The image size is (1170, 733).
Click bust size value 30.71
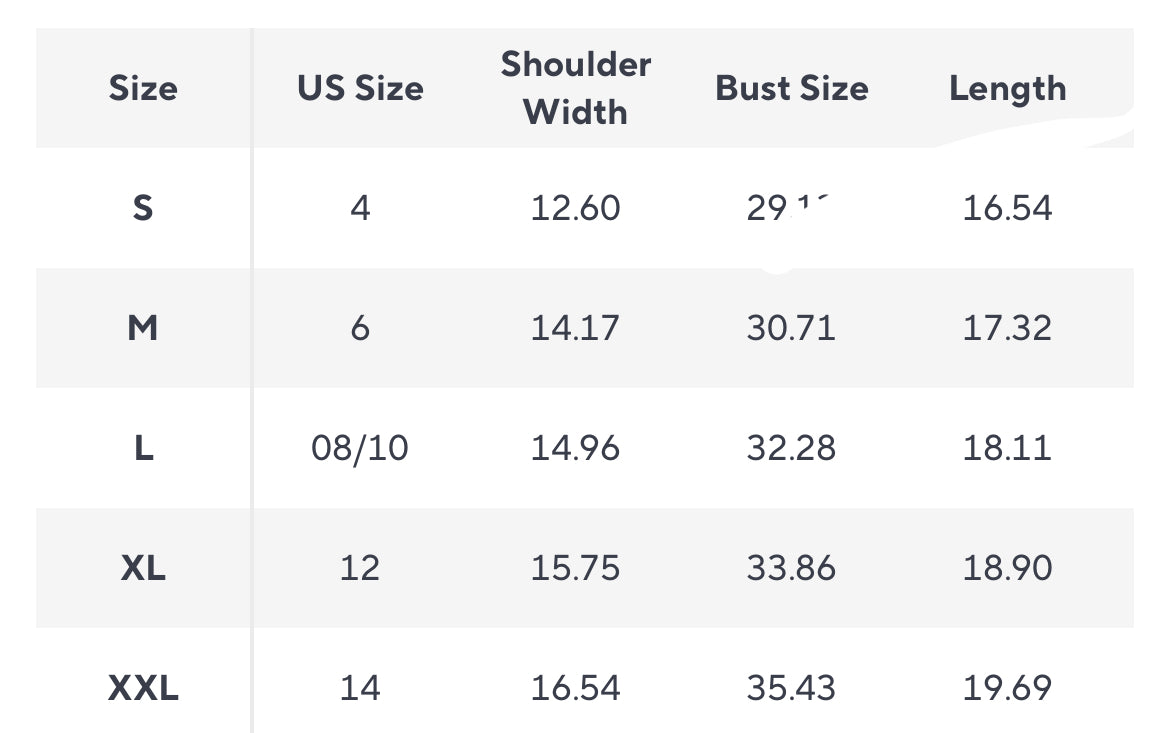click(791, 328)
